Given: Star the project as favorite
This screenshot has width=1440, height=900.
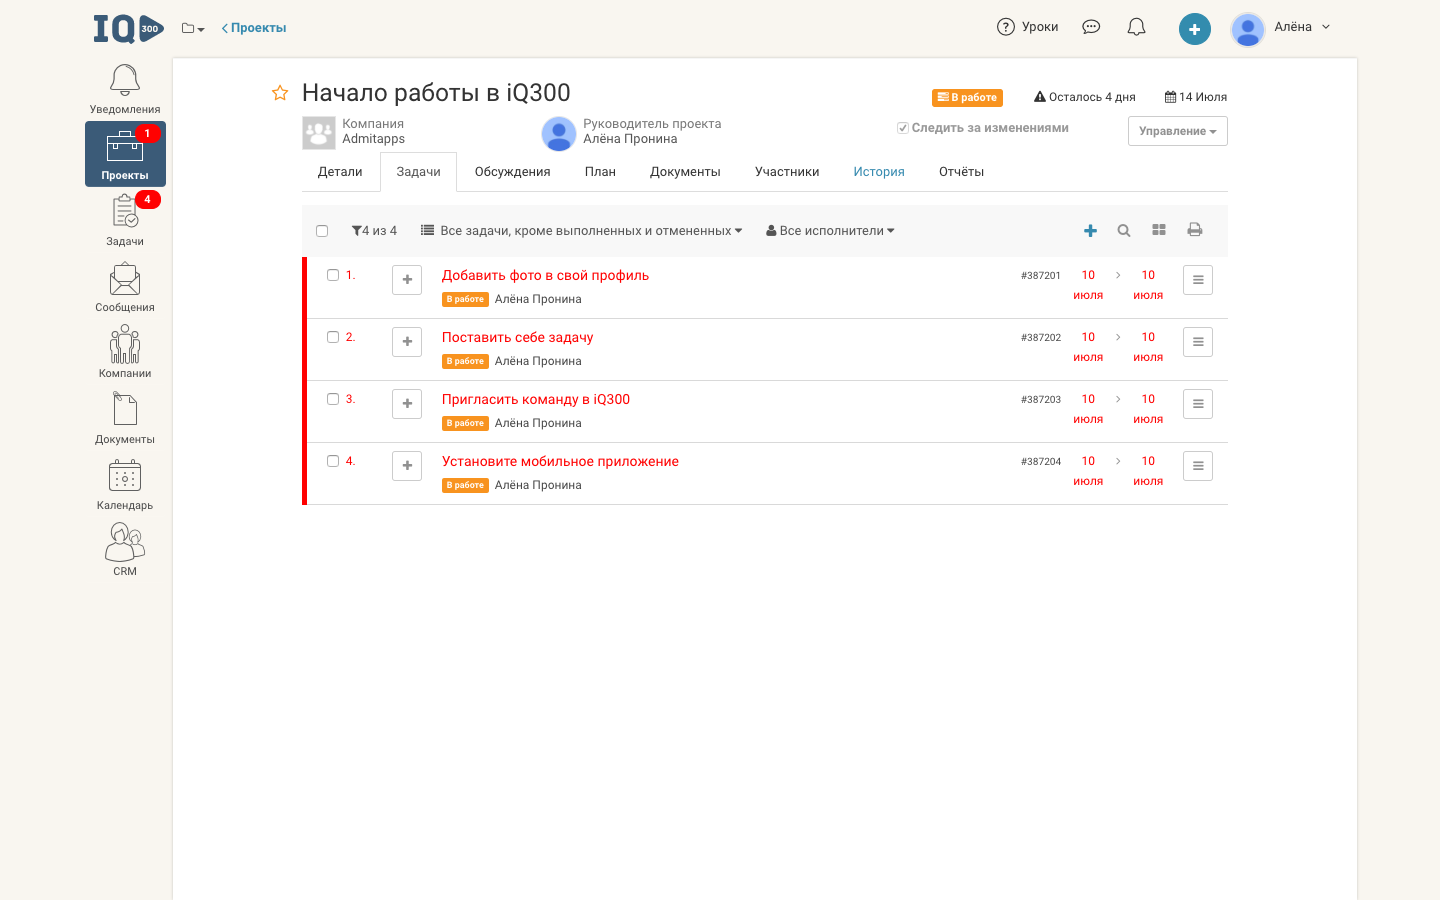Looking at the screenshot, I should coord(280,93).
